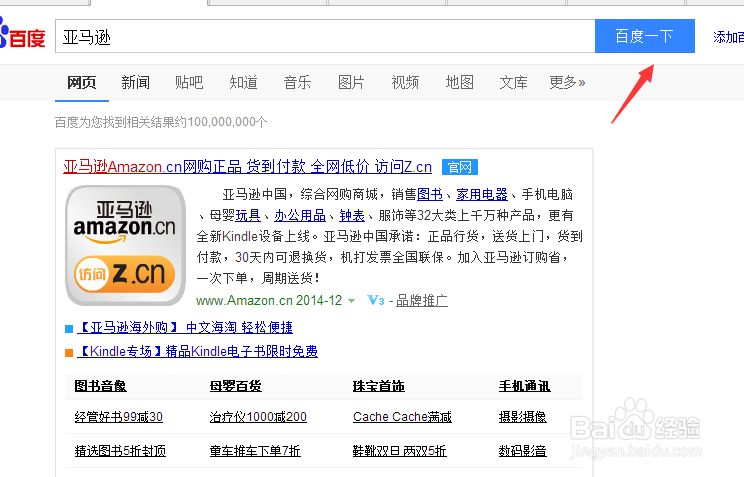
Task: Open the 地图 tab
Action: (459, 83)
